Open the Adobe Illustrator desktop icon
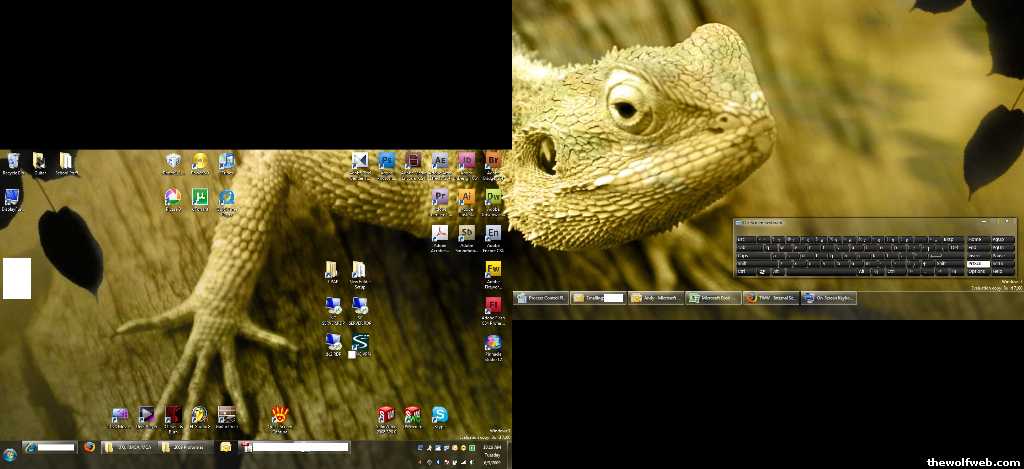Viewport: 1024px width, 469px height. click(466, 198)
